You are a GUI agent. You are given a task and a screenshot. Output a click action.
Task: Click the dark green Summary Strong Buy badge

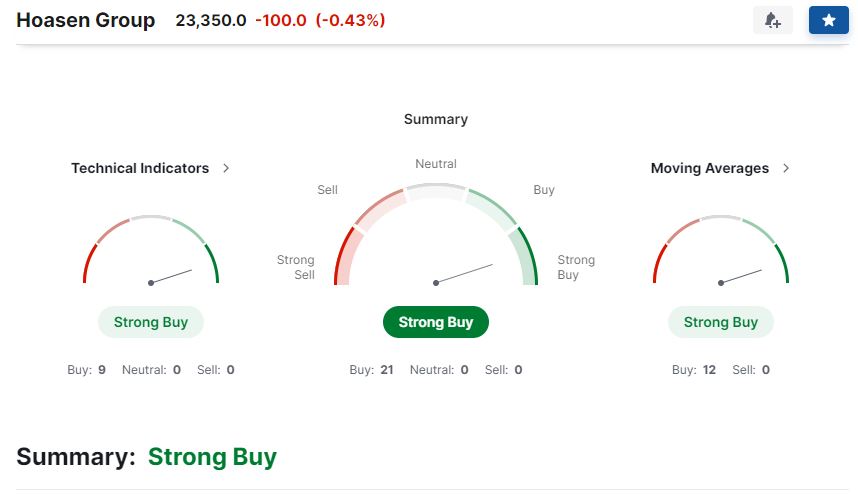(x=436, y=322)
